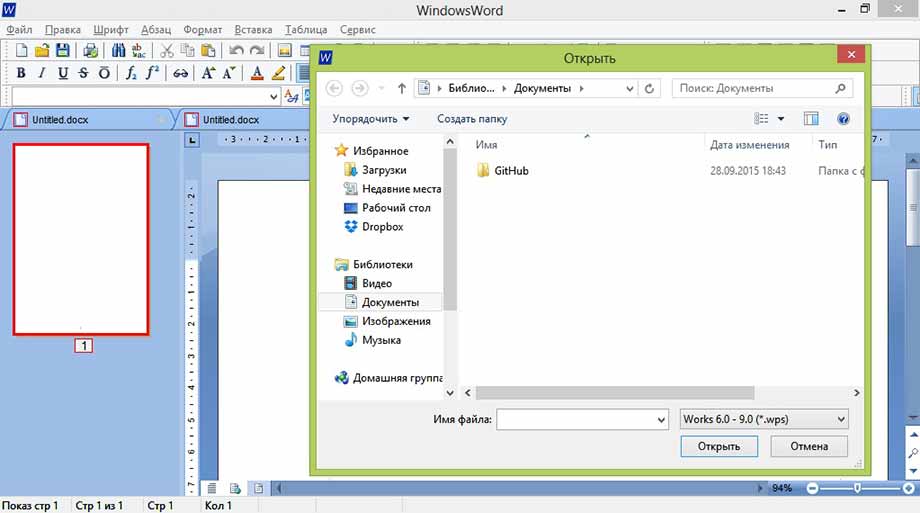This screenshot has width=920, height=513.
Task: Switch to the first Untitled.docx tab
Action: point(88,120)
